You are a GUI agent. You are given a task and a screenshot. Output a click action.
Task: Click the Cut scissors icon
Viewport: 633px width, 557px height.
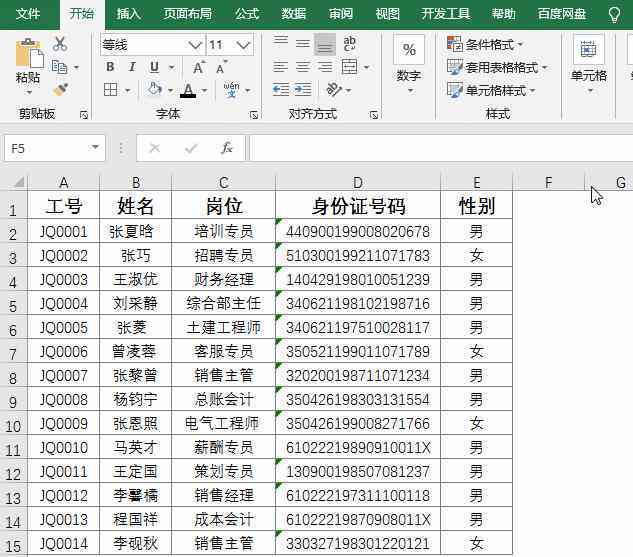point(60,44)
